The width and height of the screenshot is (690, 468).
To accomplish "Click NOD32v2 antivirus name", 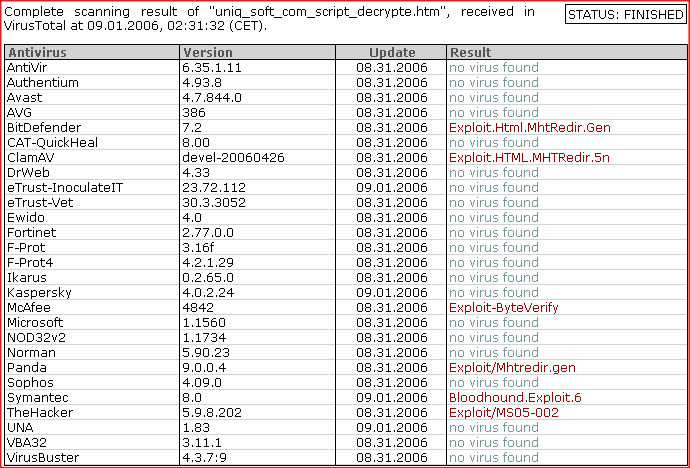I will 37,337.
